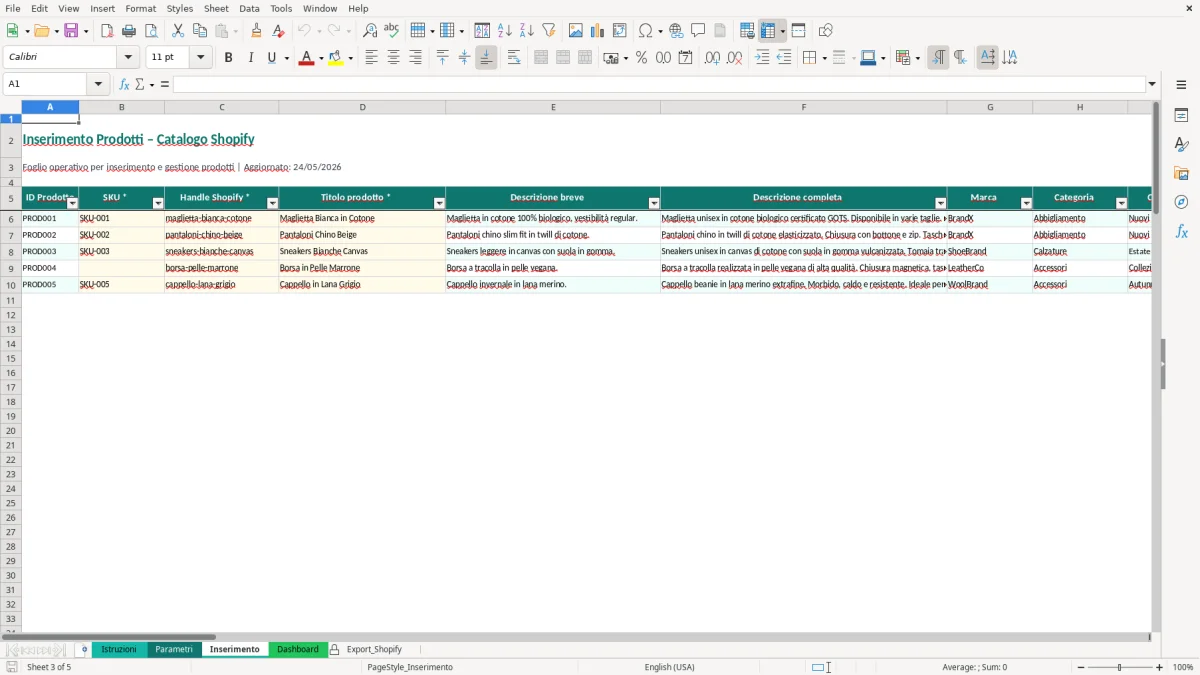Open the Titolo prodotto filter dropdown
The width and height of the screenshot is (1200, 675).
438,203
